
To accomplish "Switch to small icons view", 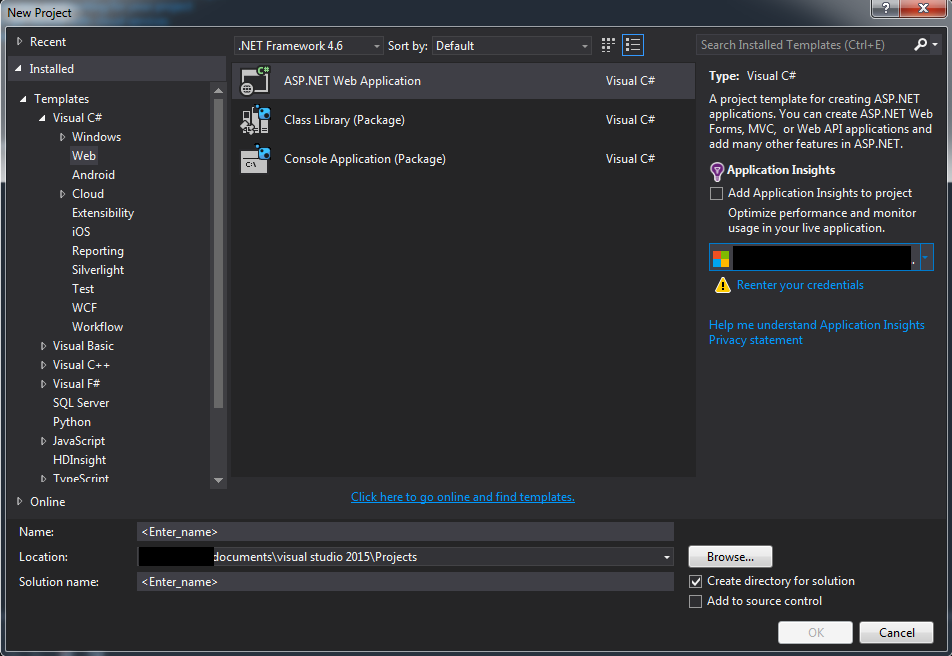I will click(x=608, y=45).
